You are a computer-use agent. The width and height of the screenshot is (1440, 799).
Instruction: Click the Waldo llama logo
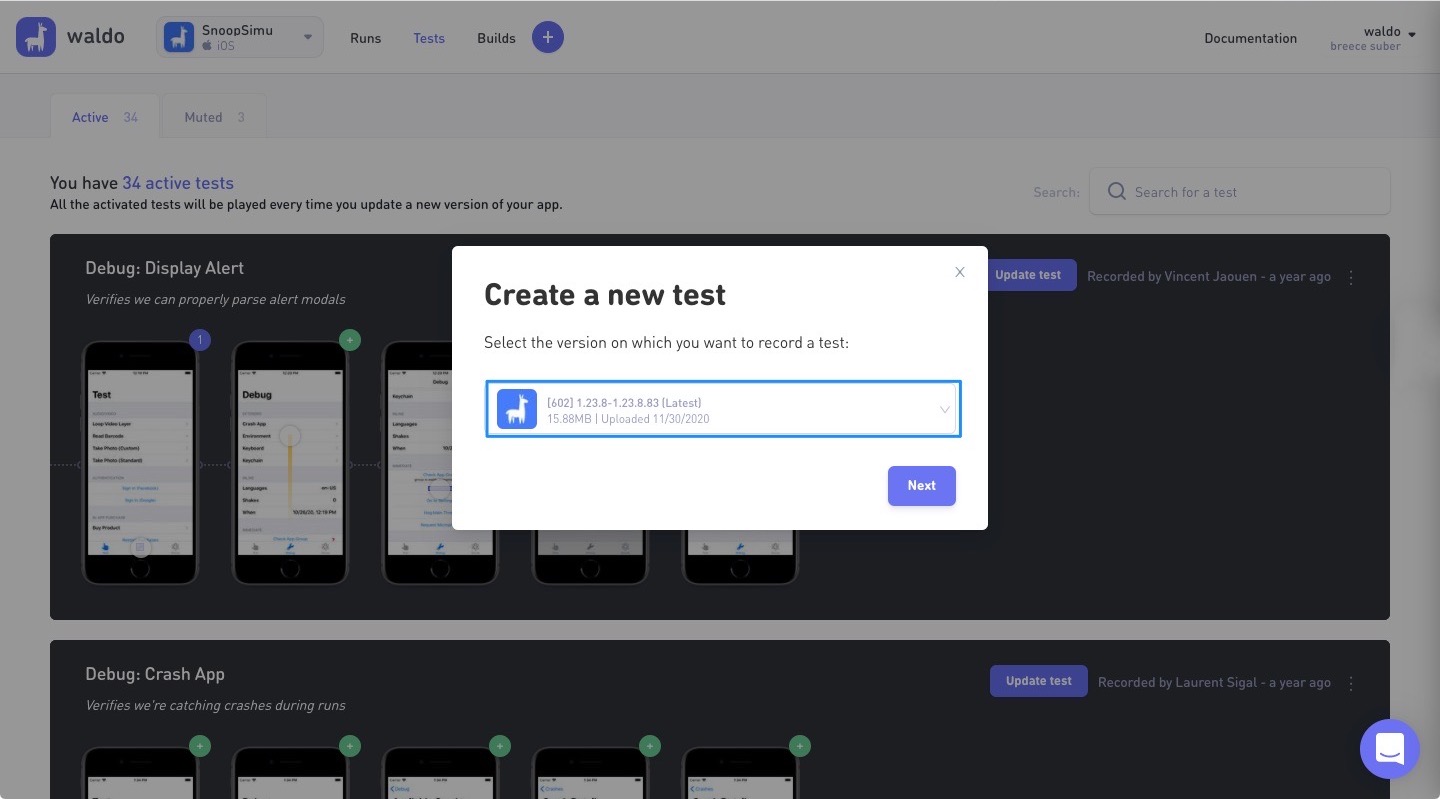pos(36,37)
